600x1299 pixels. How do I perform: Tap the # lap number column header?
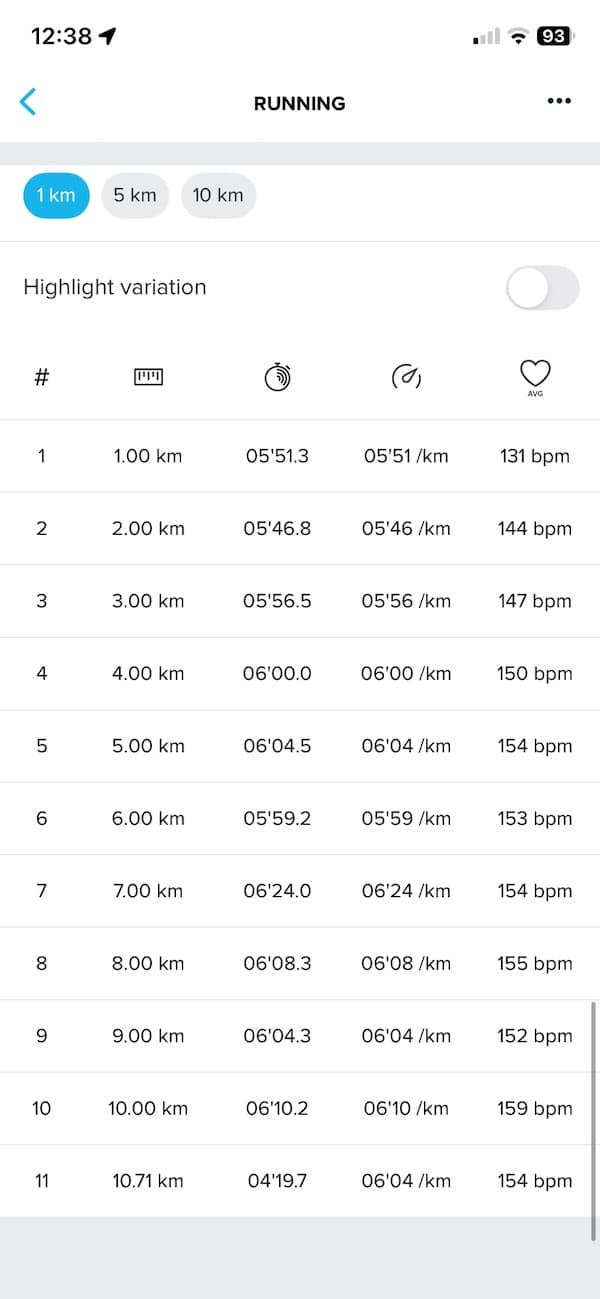(x=42, y=377)
